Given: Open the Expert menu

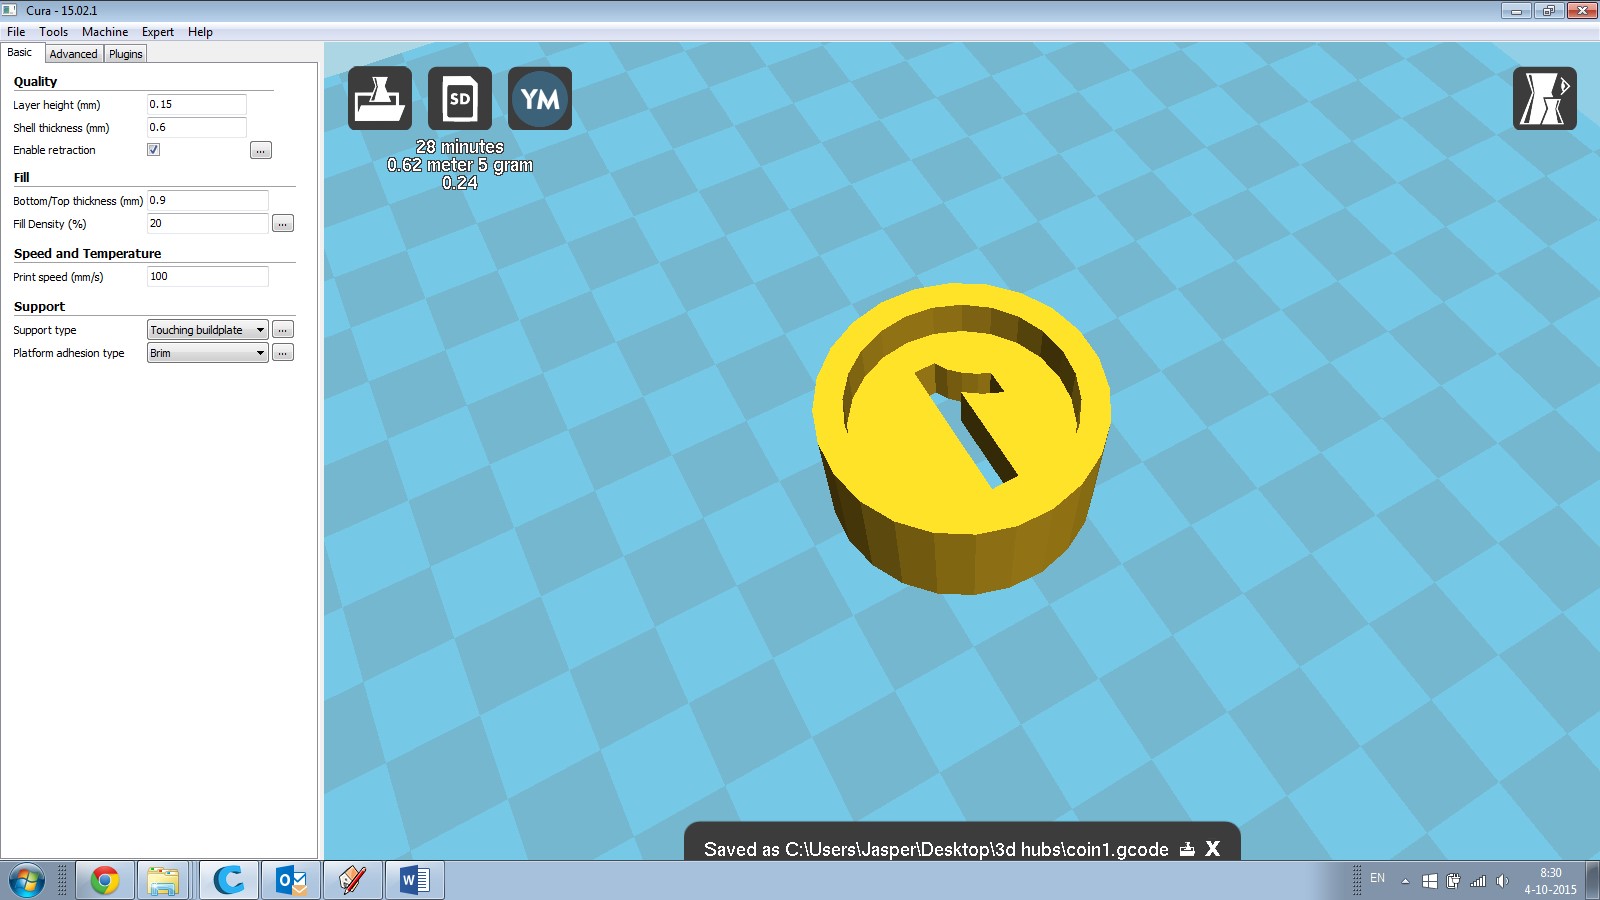Looking at the screenshot, I should [157, 32].
